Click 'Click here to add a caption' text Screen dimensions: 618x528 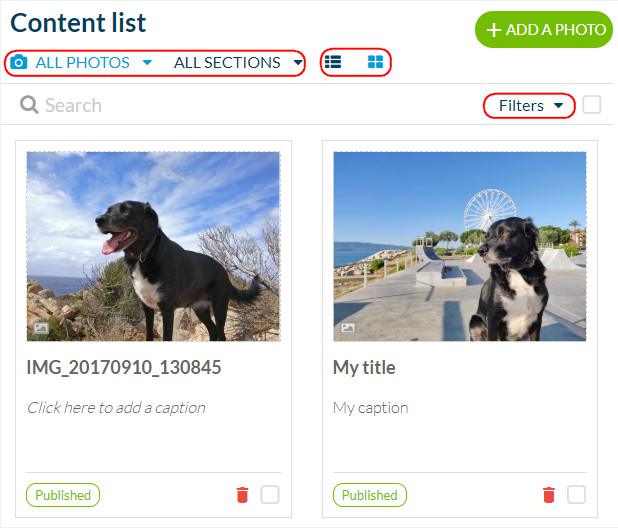(x=116, y=408)
